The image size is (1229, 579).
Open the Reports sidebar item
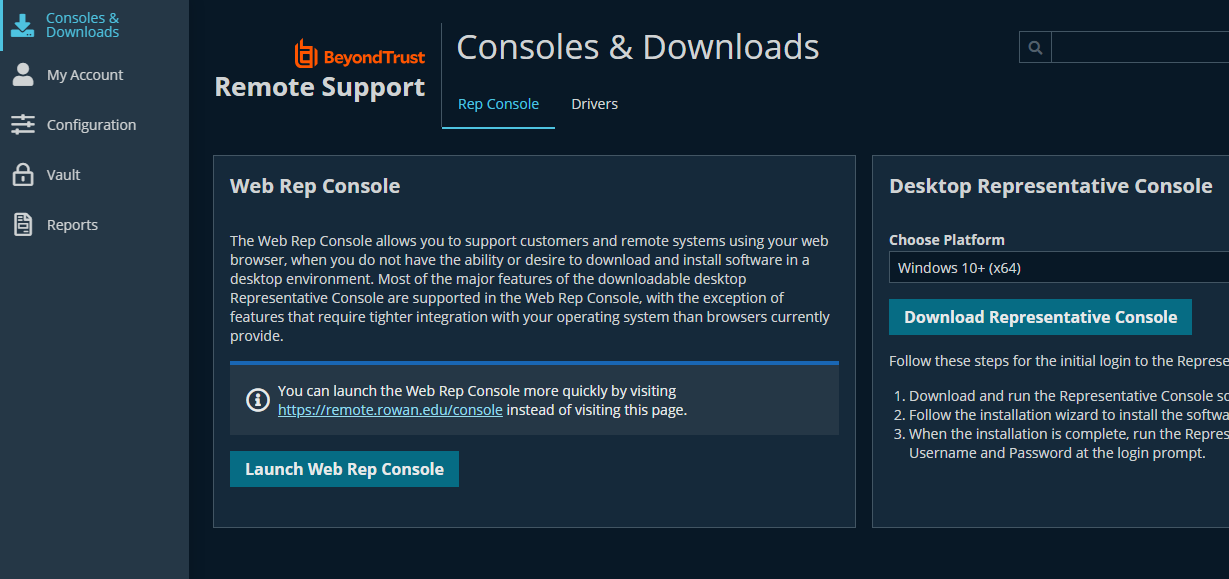tap(72, 225)
